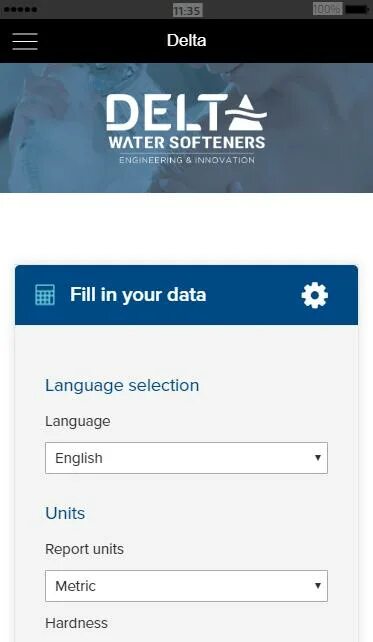Screen dimensions: 373x642
Task: Open the hamburger menu
Action: pyautogui.click(x=25, y=41)
